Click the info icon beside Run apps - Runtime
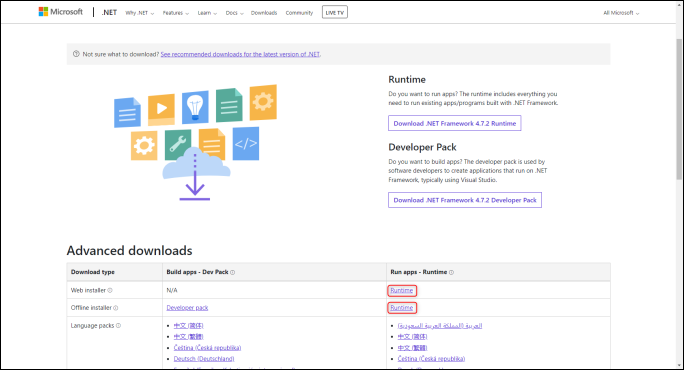This screenshot has height=370, width=684. coord(451,272)
